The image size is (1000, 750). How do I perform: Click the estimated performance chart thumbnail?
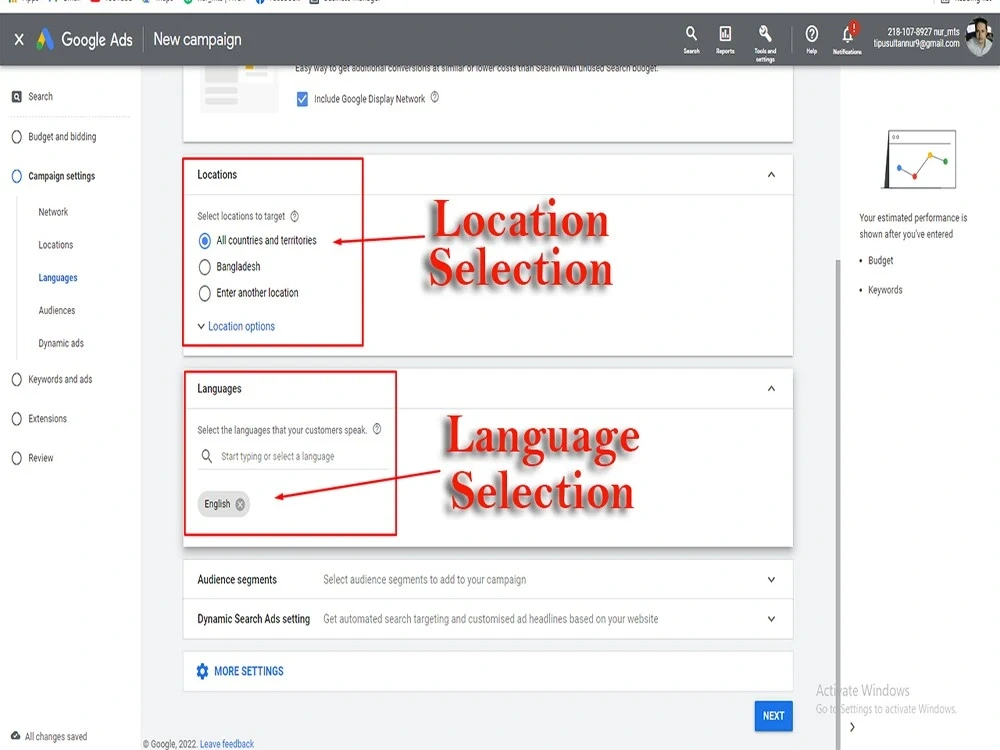920,159
